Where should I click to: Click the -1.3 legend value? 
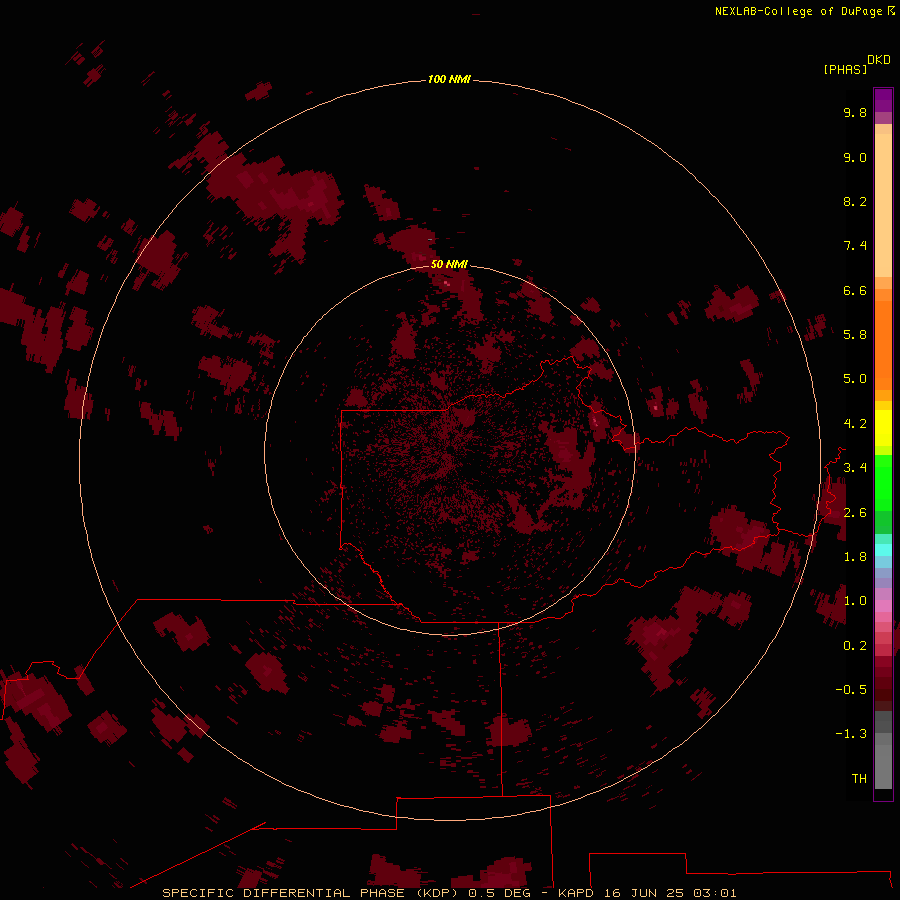(851, 734)
